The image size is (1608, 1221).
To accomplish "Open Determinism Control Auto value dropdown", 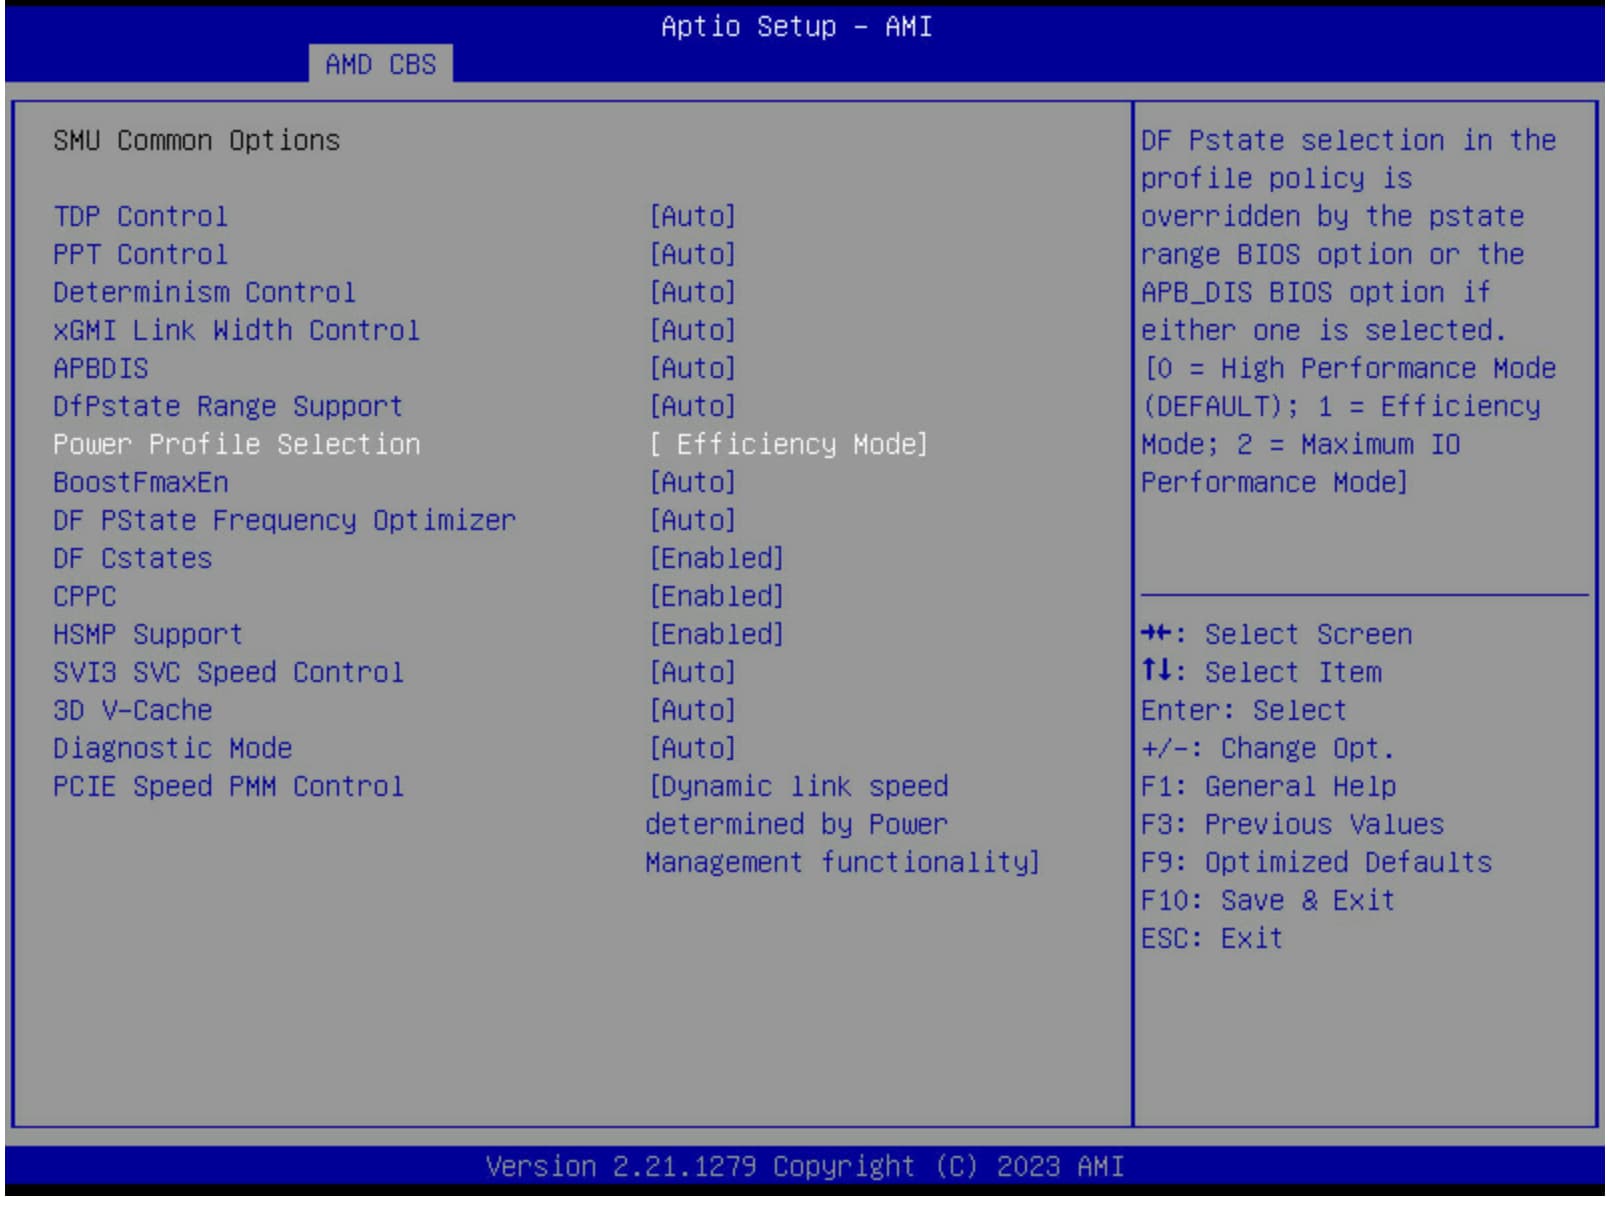I will click(x=692, y=293).
